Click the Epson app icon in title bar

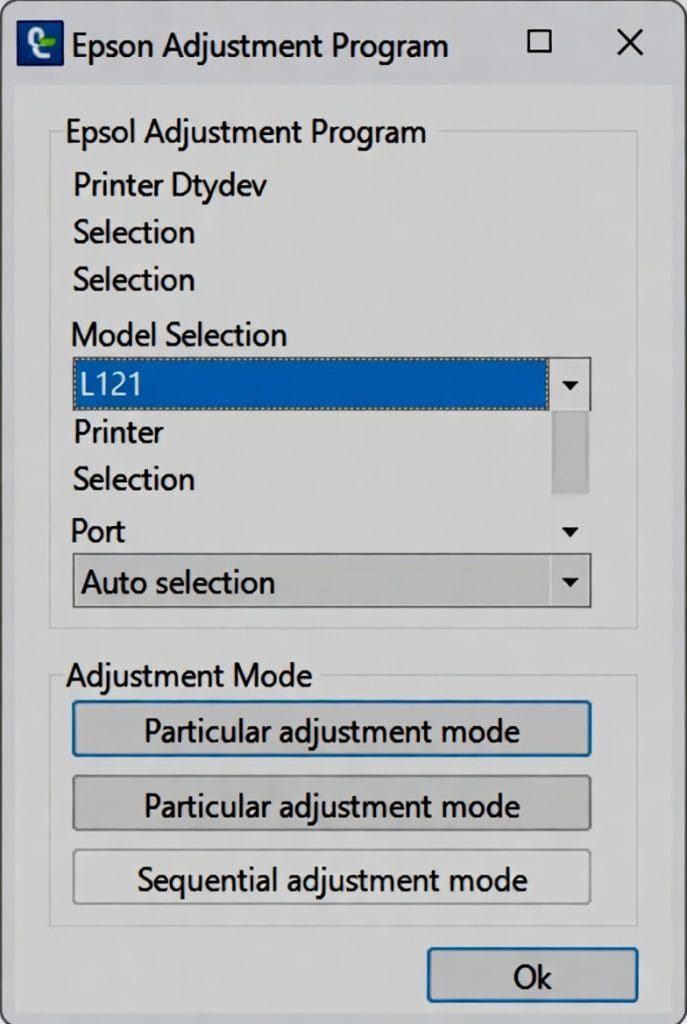[x=40, y=44]
